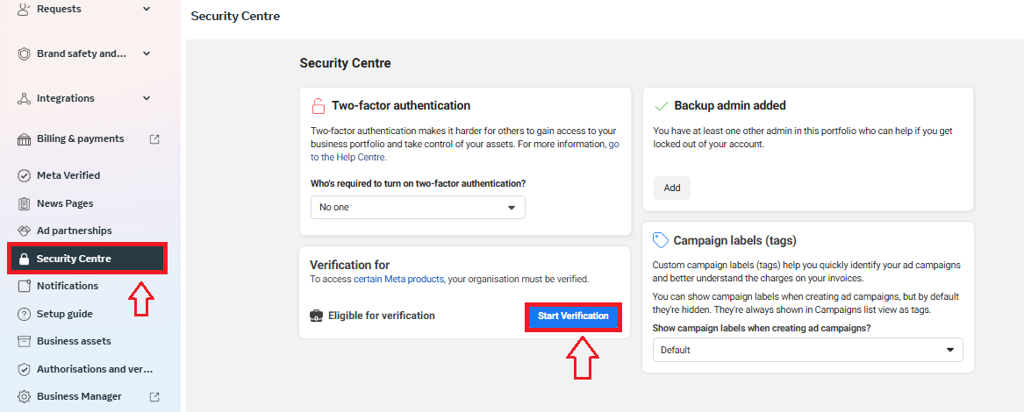Open the 'certain Meta products' link
The height and width of the screenshot is (412, 1024).
tap(398, 279)
